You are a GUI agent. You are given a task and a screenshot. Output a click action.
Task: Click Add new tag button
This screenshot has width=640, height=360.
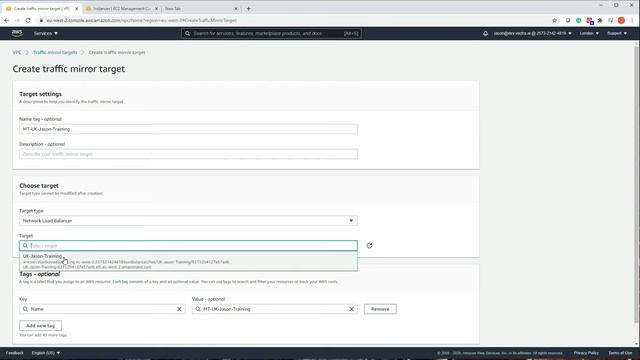pos(40,326)
